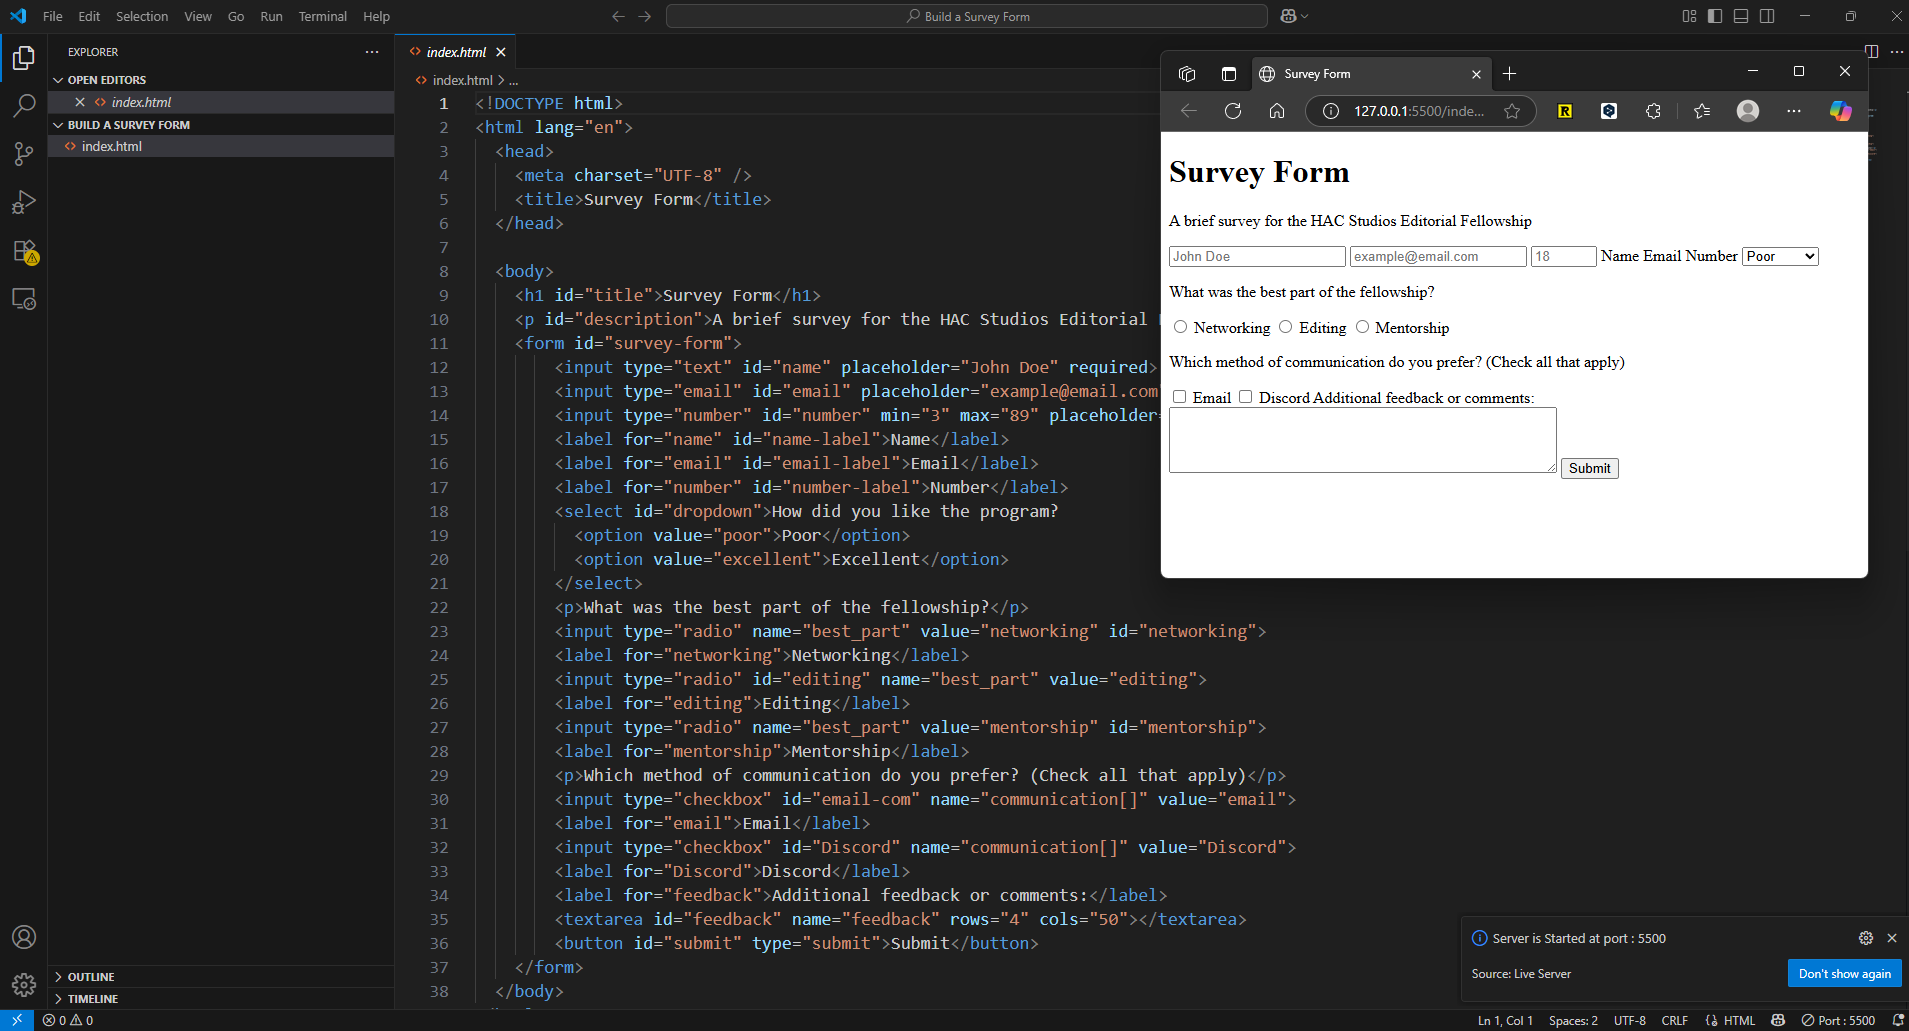Open the Poor dropdown in survey form
The height and width of the screenshot is (1031, 1909).
coord(1780,257)
